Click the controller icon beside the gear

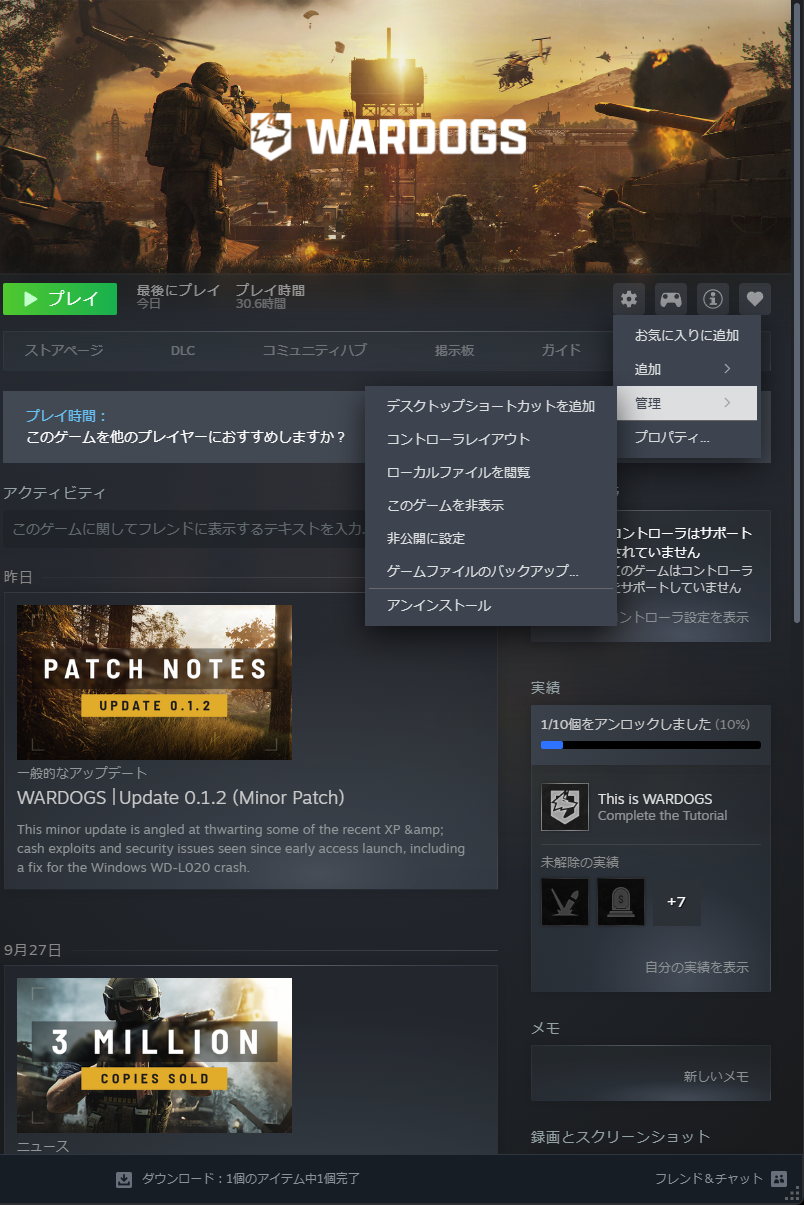(671, 299)
